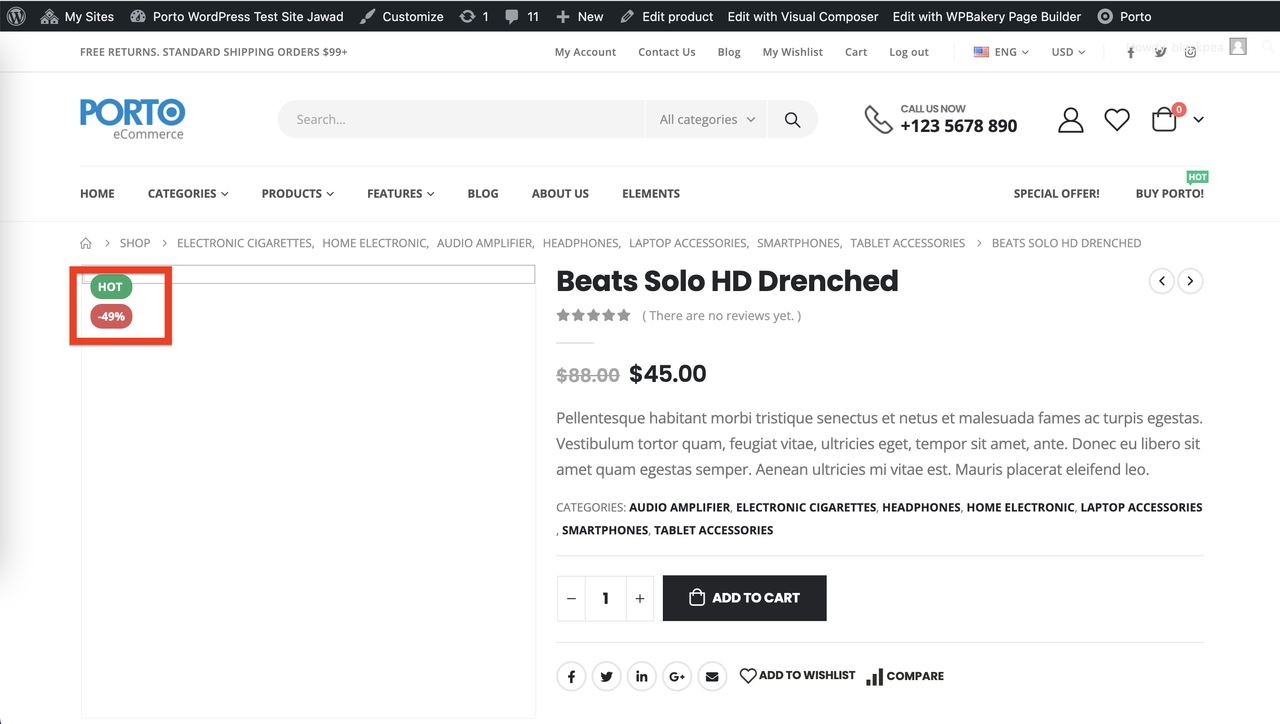Expand CATEGORIES main menu
Image resolution: width=1280 pixels, height=724 pixels.
[x=188, y=194]
